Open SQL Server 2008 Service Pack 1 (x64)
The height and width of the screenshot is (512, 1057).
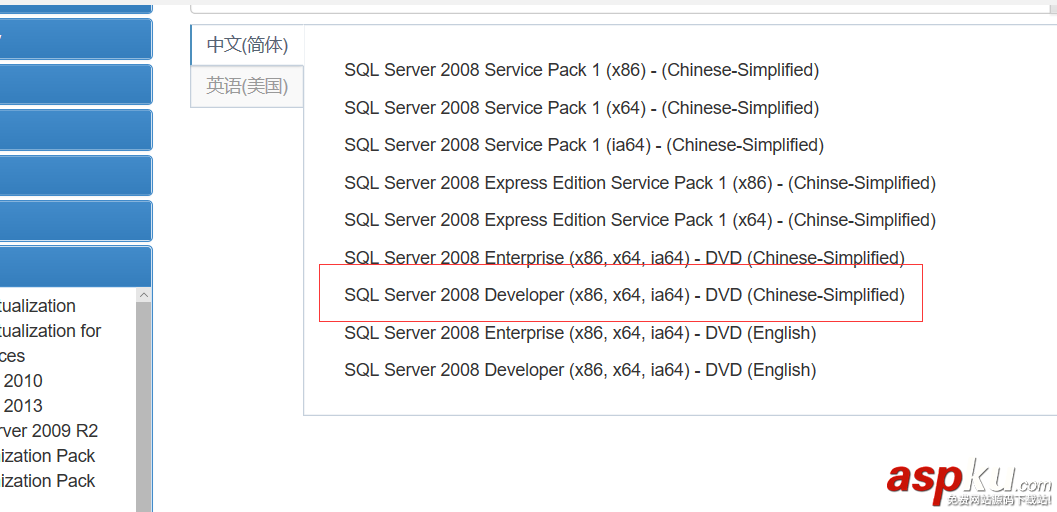(581, 108)
